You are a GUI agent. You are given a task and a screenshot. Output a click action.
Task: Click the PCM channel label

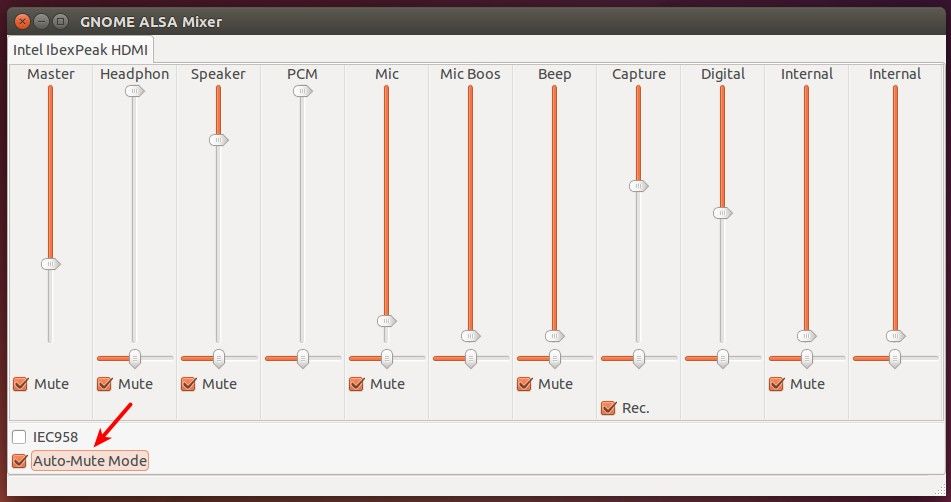click(x=302, y=74)
